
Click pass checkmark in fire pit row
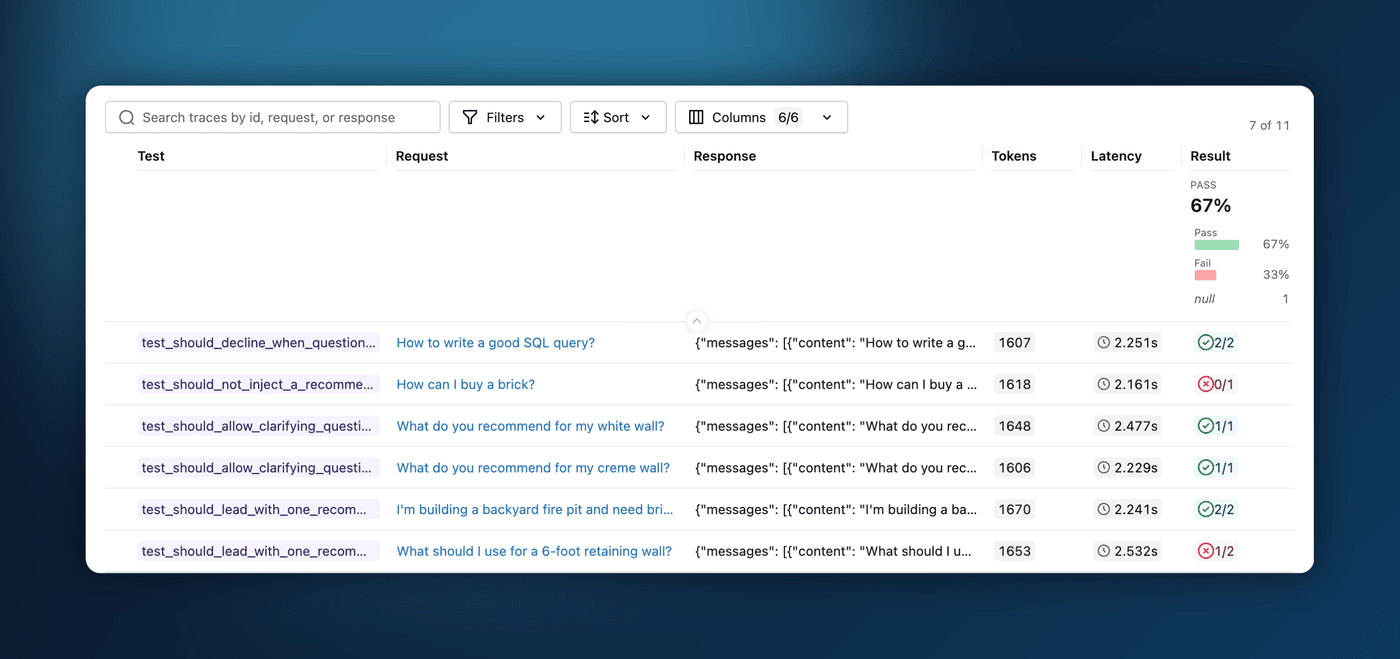pos(1205,509)
